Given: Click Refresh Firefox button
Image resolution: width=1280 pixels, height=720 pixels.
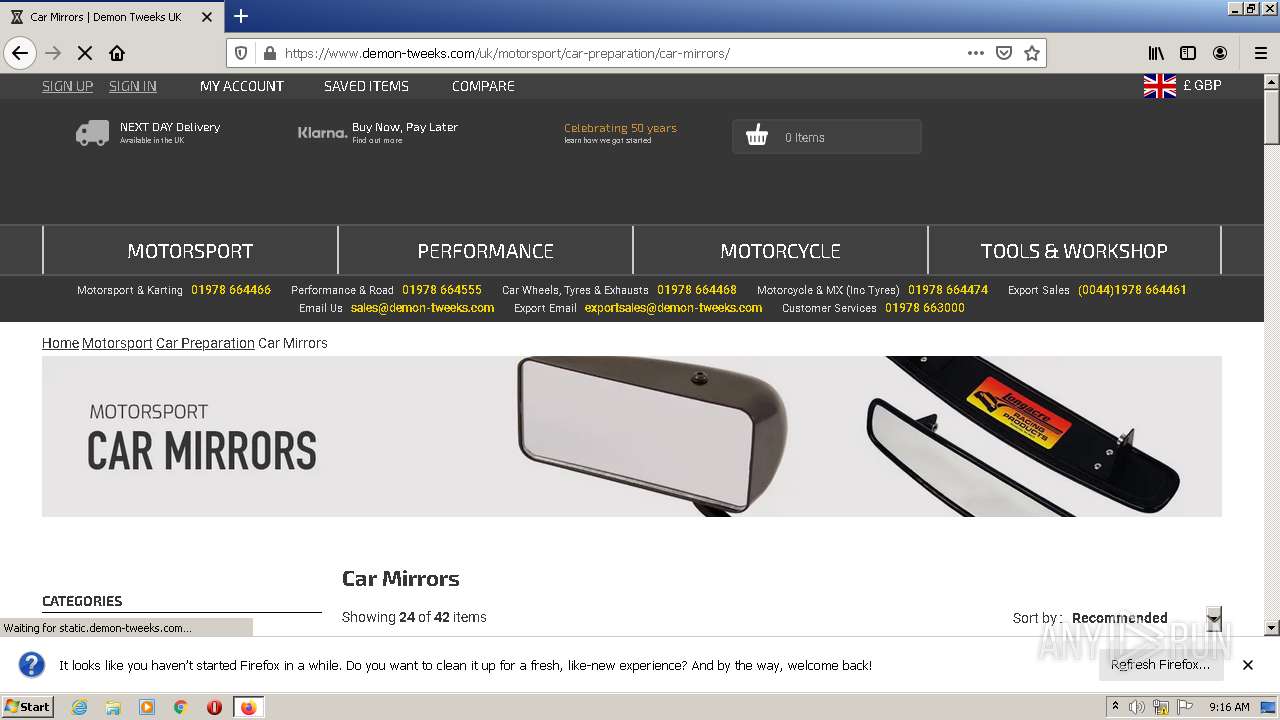Looking at the screenshot, I should [1160, 665].
